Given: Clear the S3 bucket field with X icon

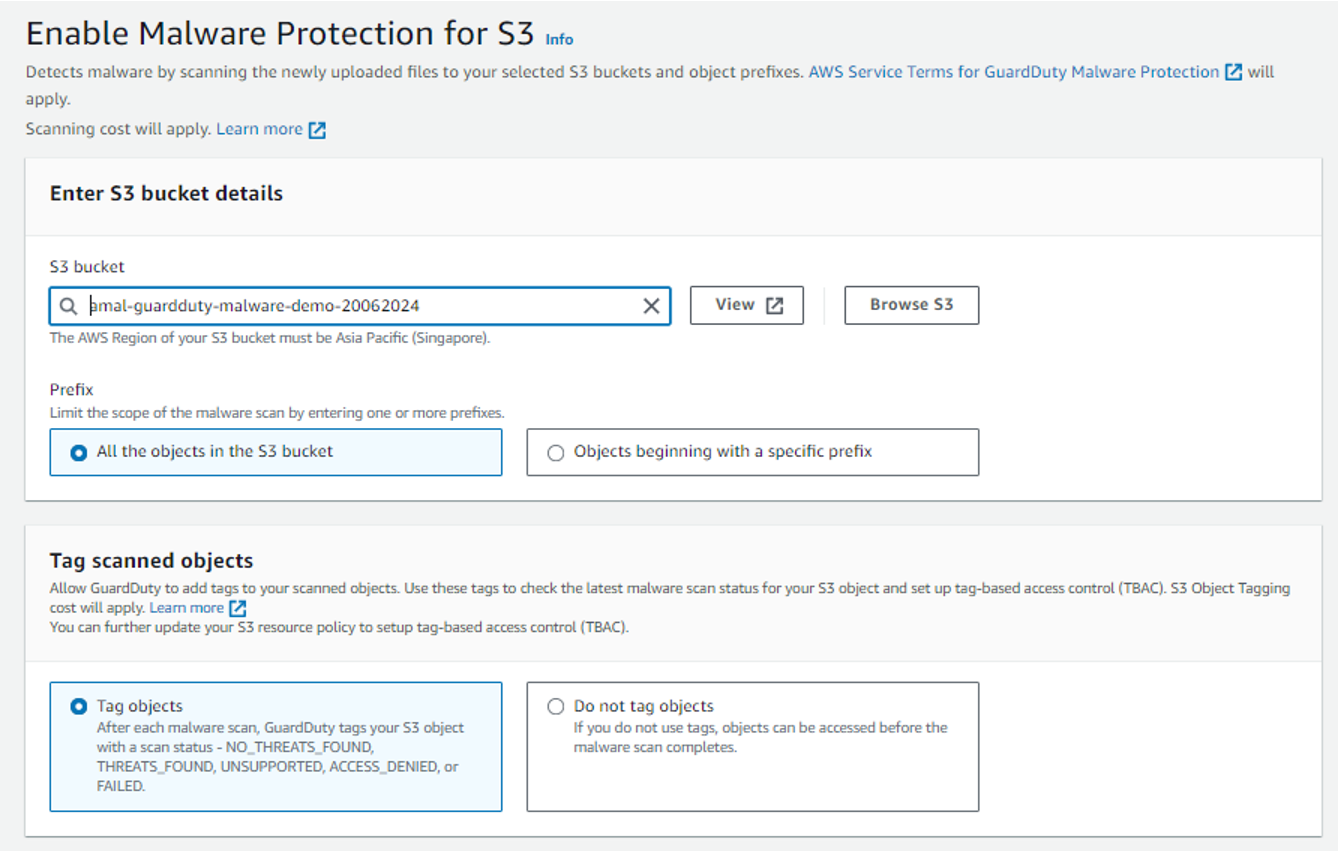Looking at the screenshot, I should pos(651,306).
